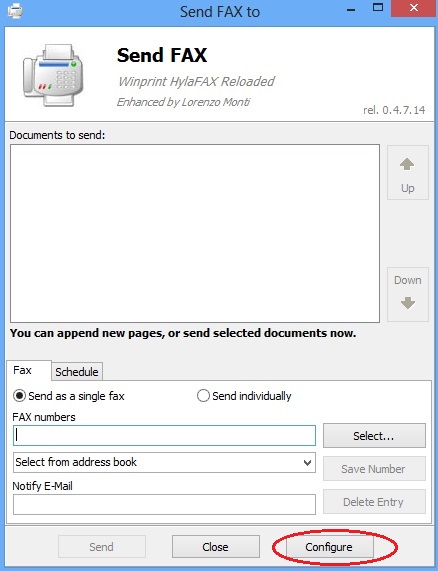Open Configure settings dialog

tap(329, 547)
